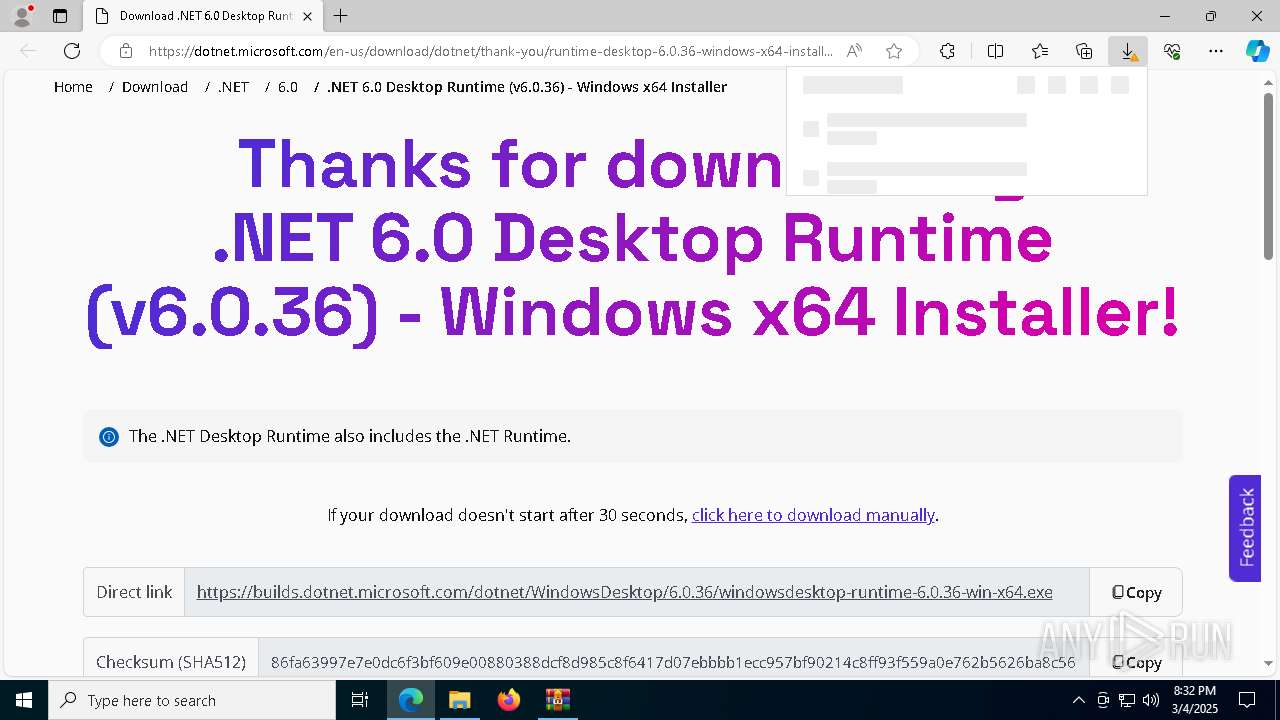Open the Windows Start menu

(24, 700)
